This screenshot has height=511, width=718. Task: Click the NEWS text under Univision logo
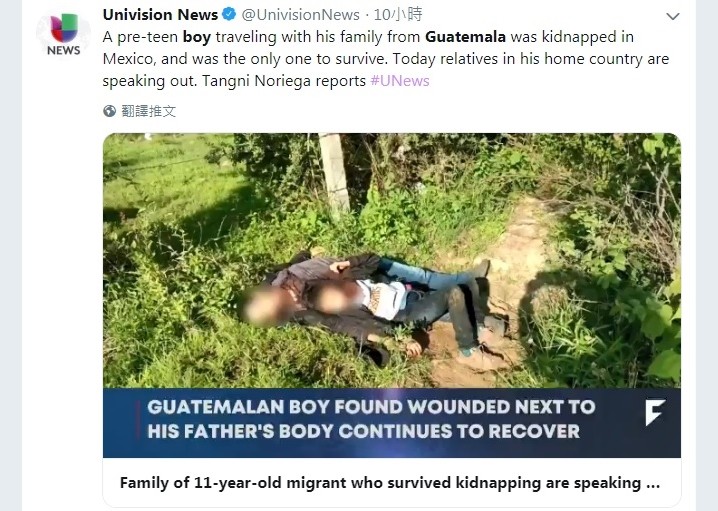tap(64, 50)
